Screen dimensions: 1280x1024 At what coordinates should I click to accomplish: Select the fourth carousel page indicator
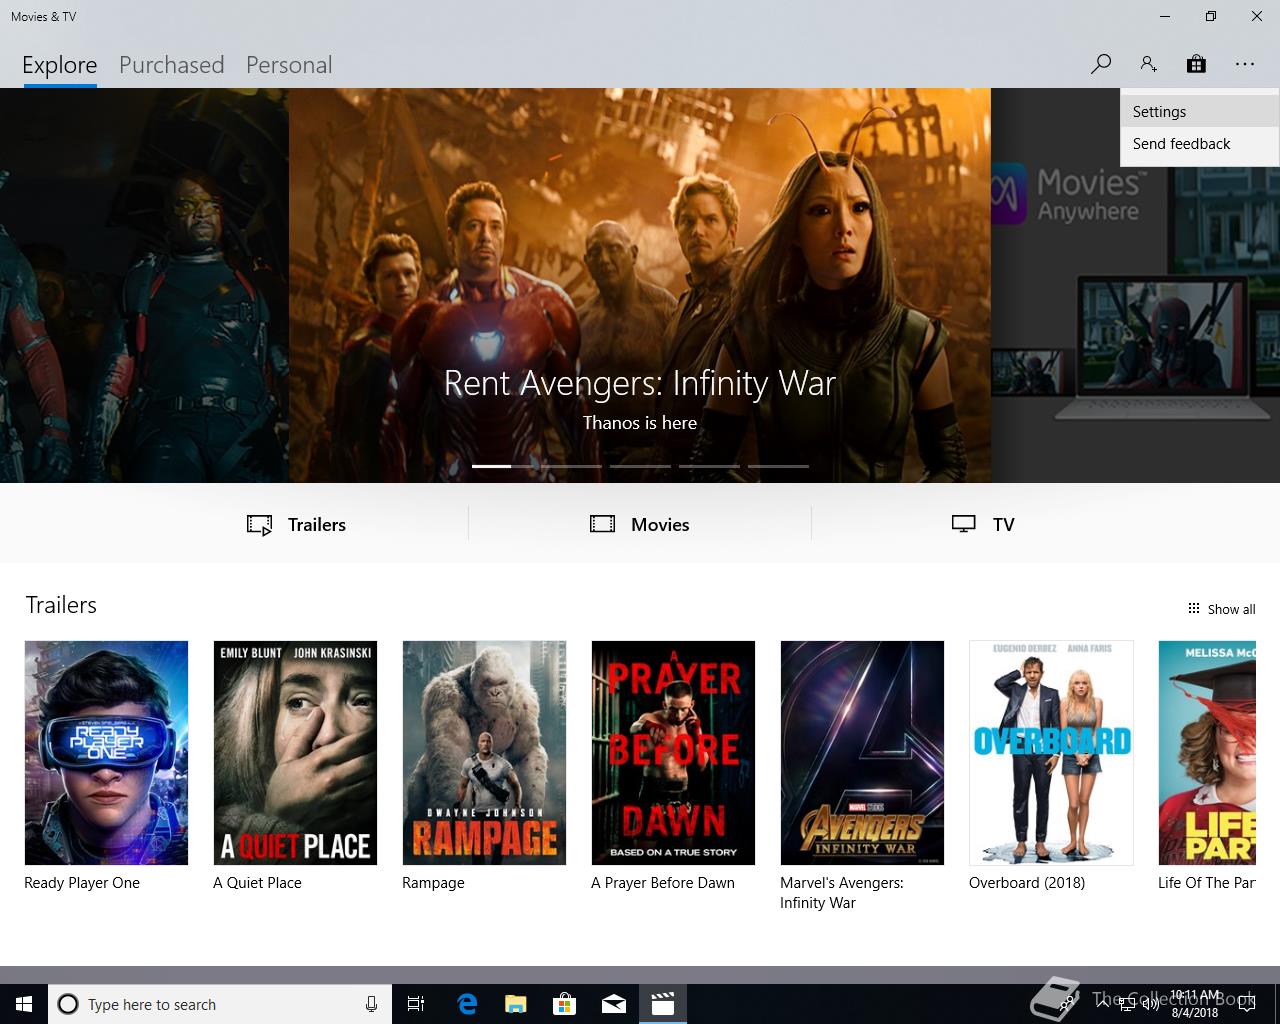709,466
